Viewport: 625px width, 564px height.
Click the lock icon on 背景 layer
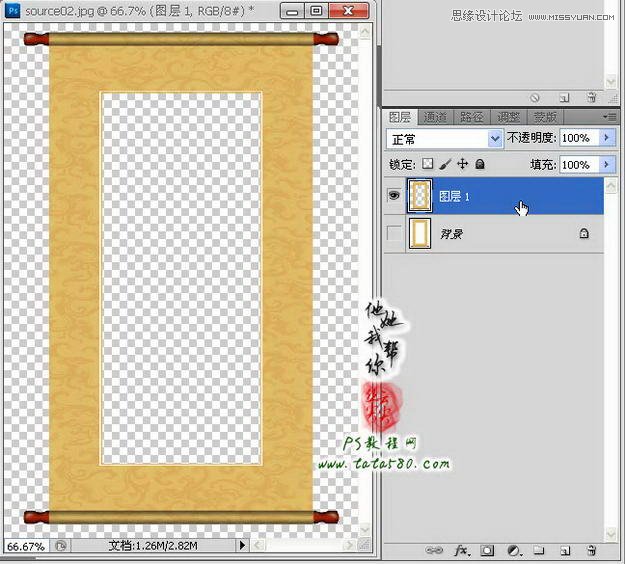point(584,233)
